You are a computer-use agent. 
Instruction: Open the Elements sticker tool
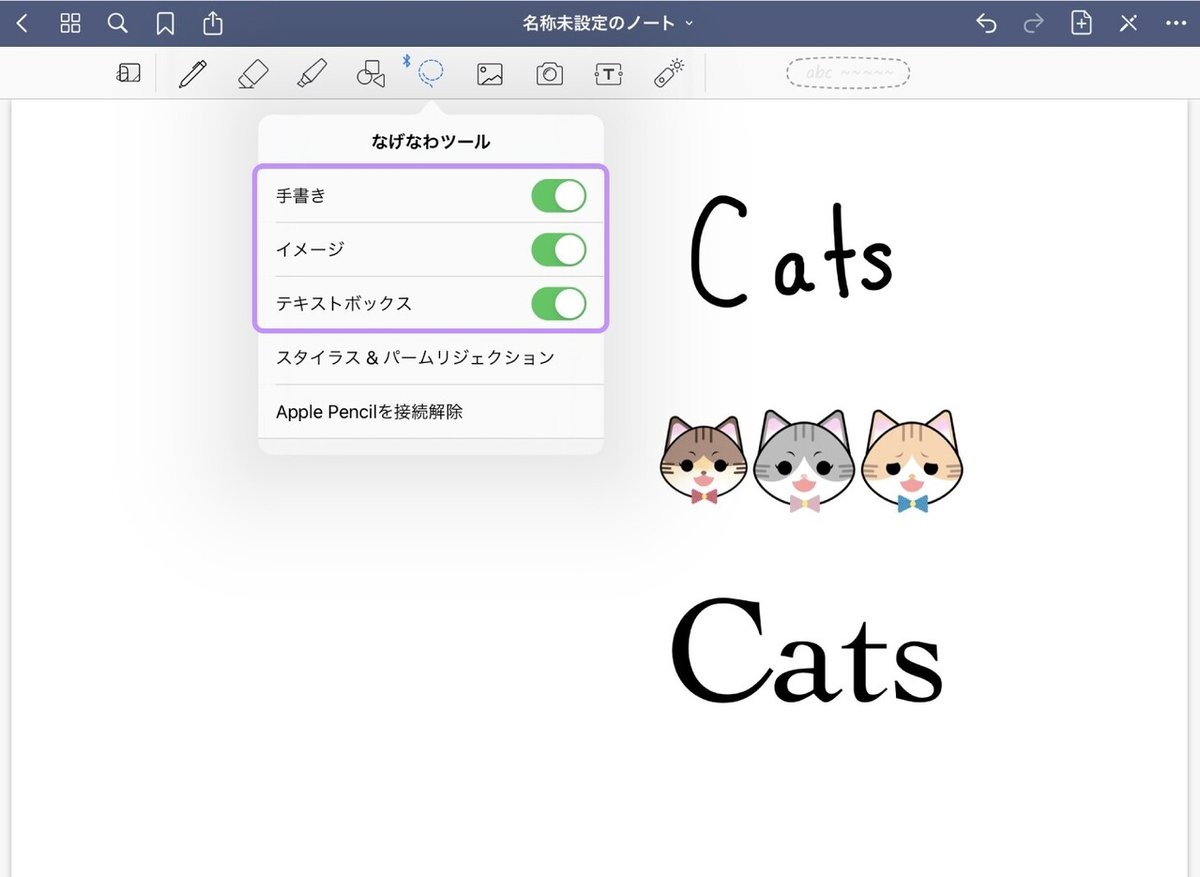coord(668,72)
